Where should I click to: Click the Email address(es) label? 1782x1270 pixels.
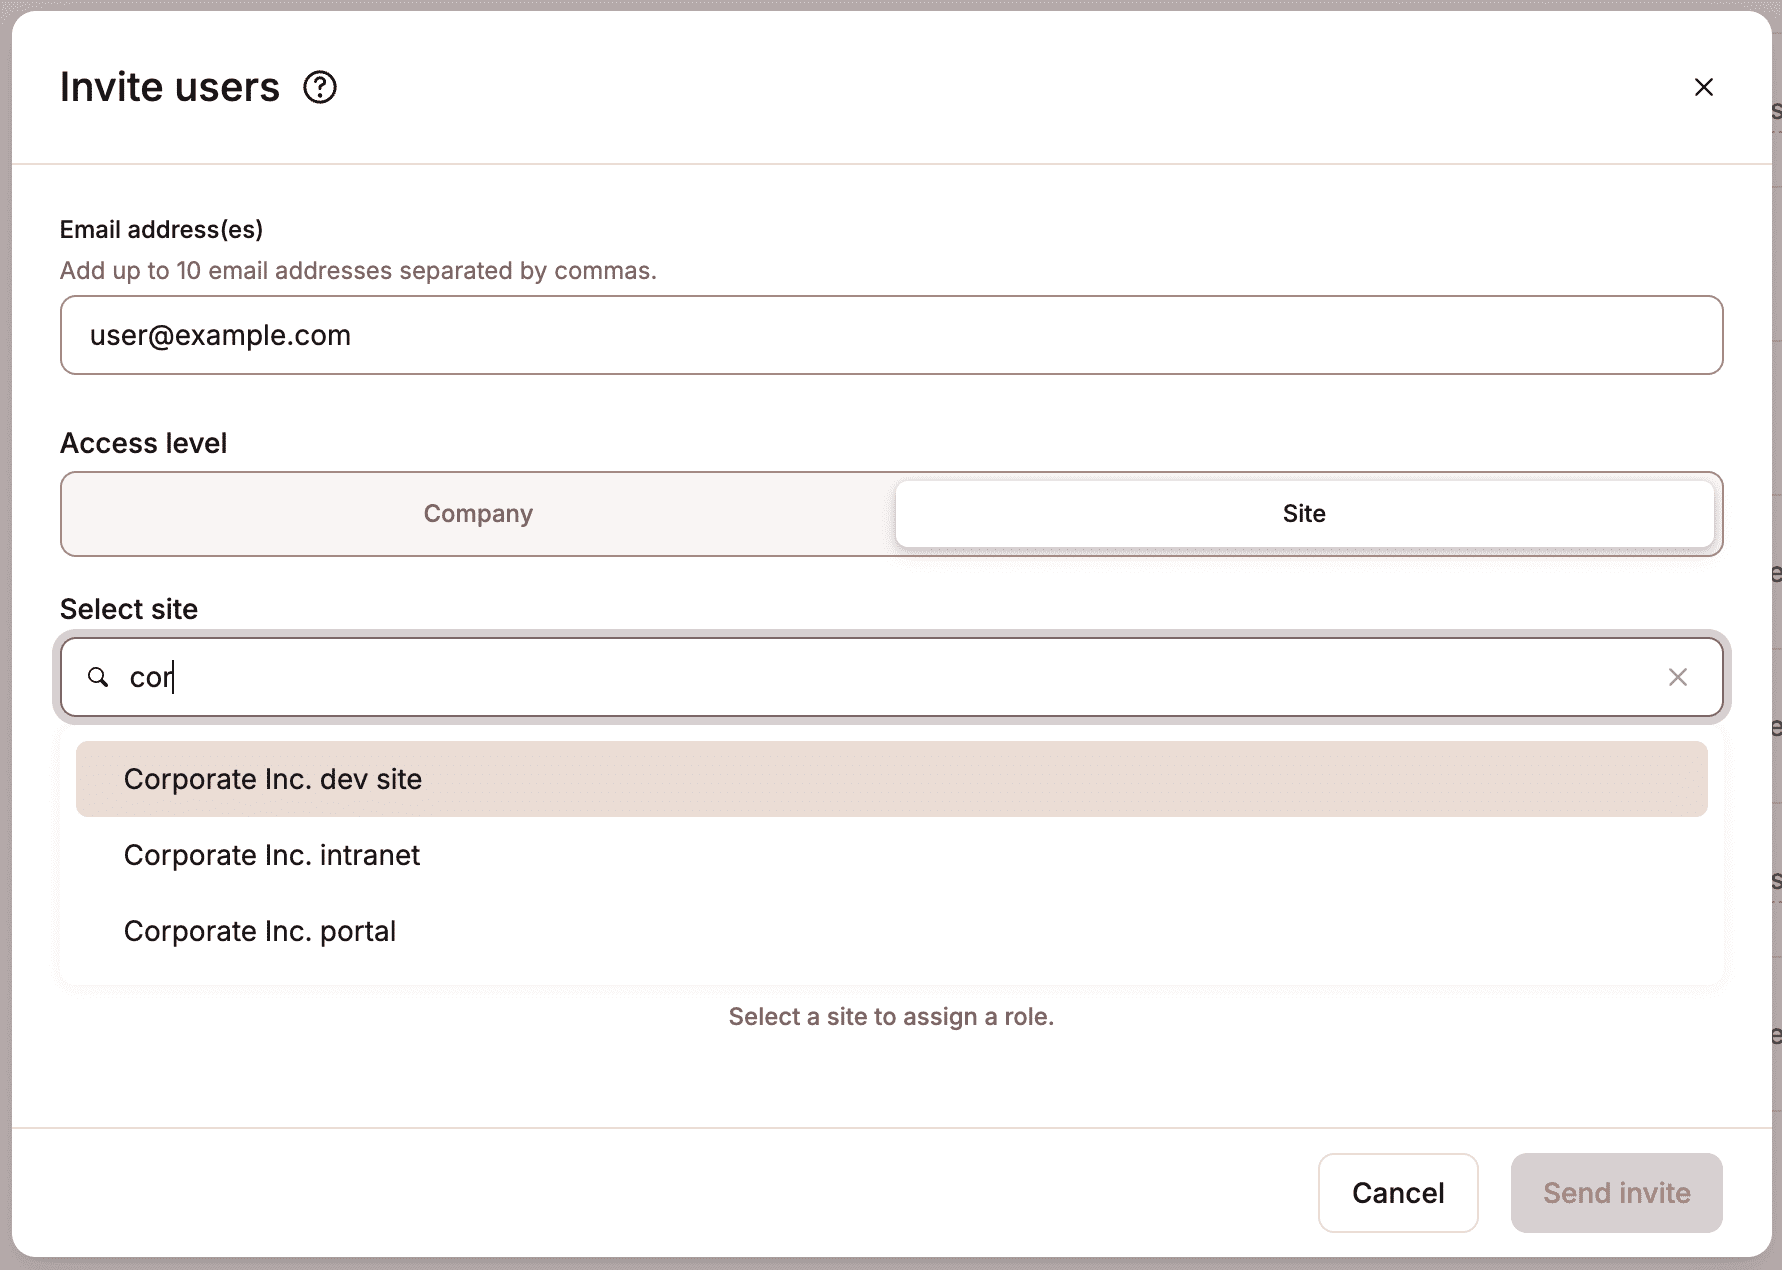click(x=160, y=229)
